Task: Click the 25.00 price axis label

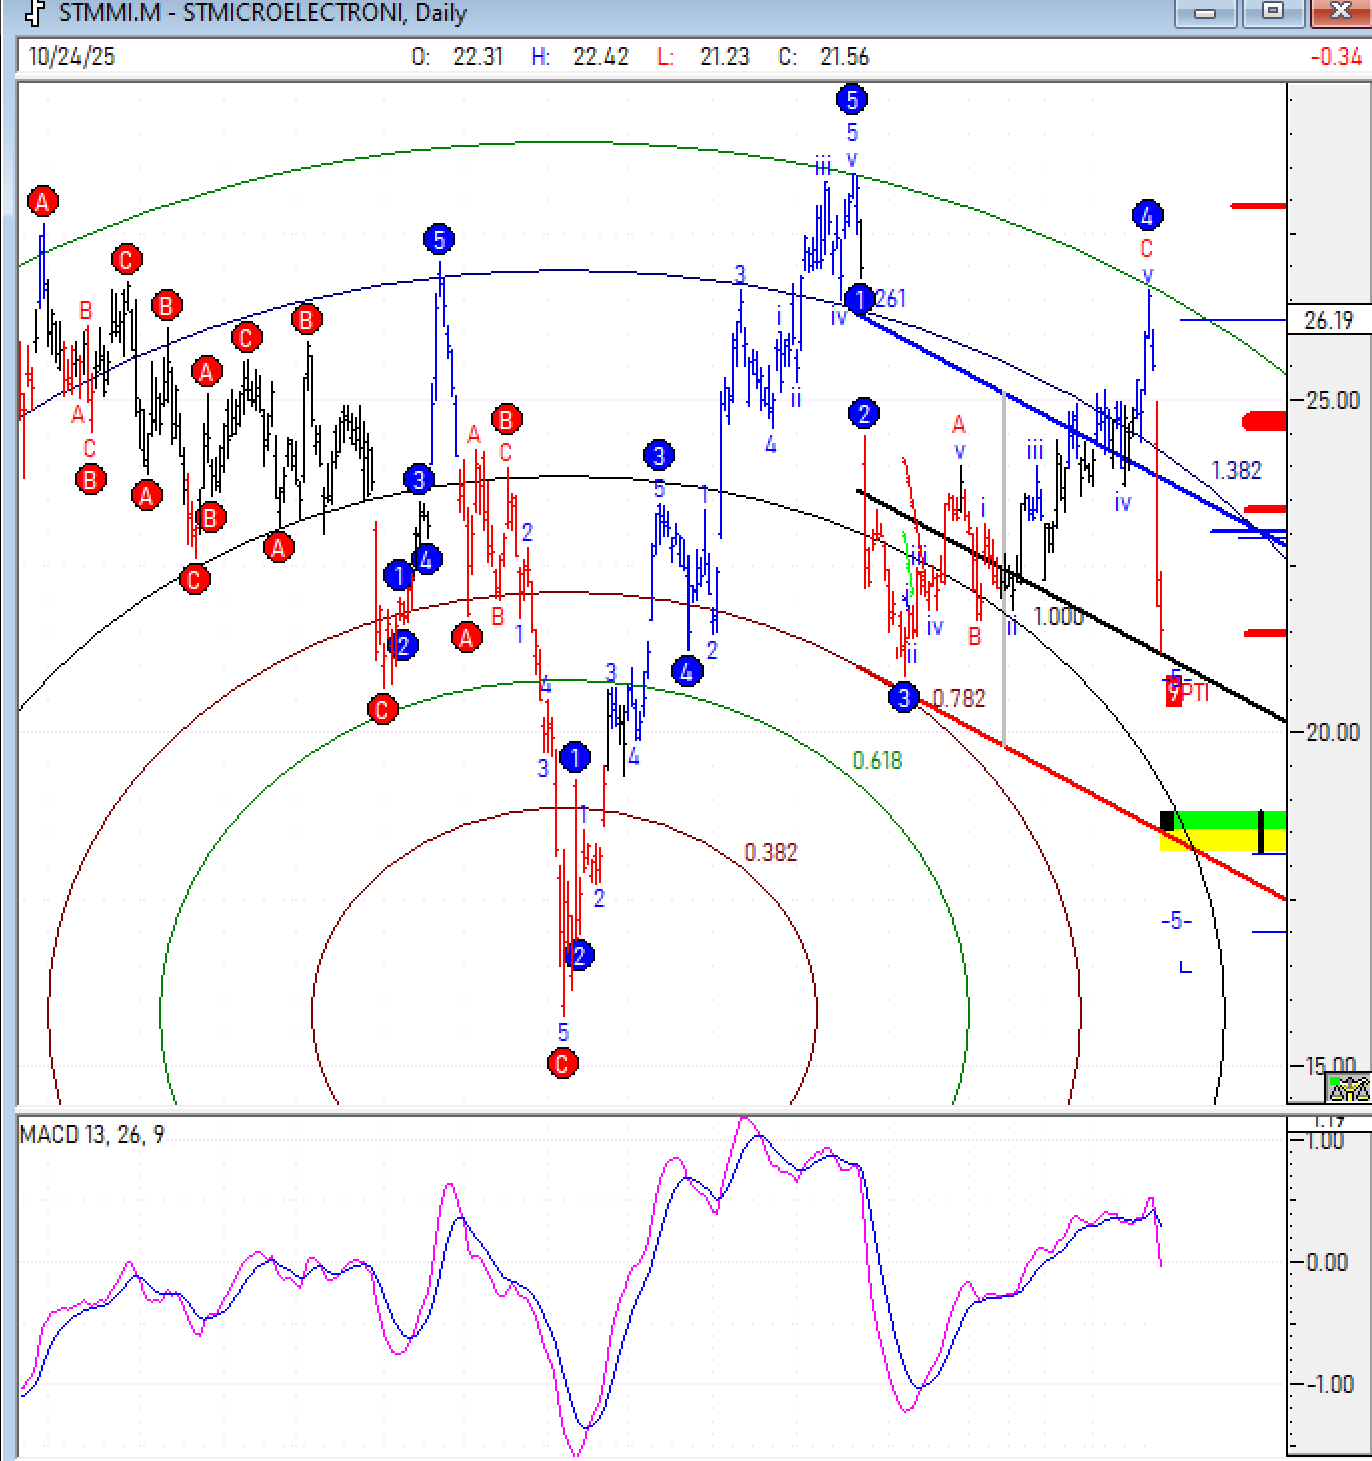Action: tap(1333, 401)
